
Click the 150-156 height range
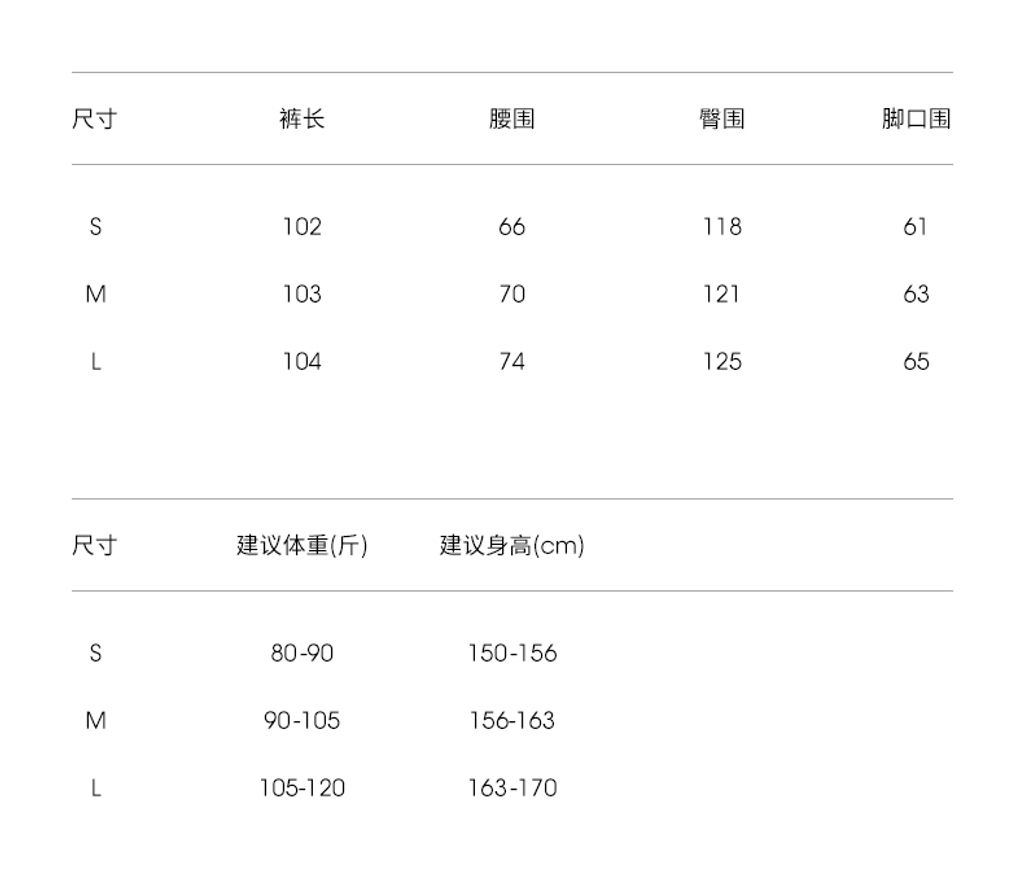(512, 653)
